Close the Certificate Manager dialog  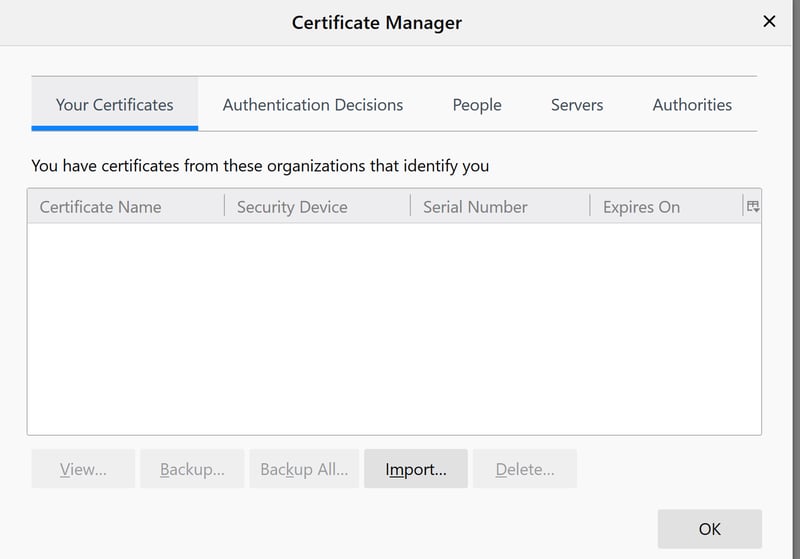(769, 21)
